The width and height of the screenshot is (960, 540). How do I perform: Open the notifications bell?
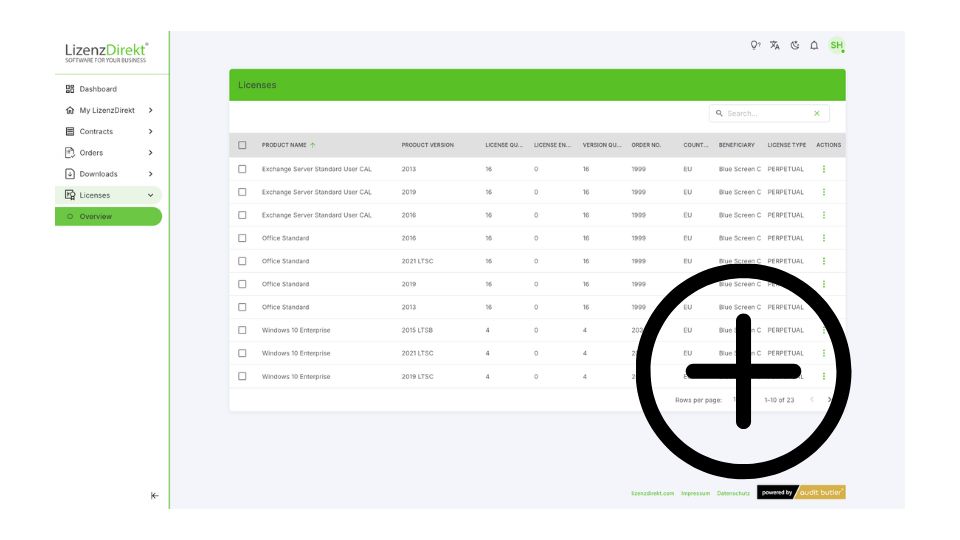click(x=814, y=45)
